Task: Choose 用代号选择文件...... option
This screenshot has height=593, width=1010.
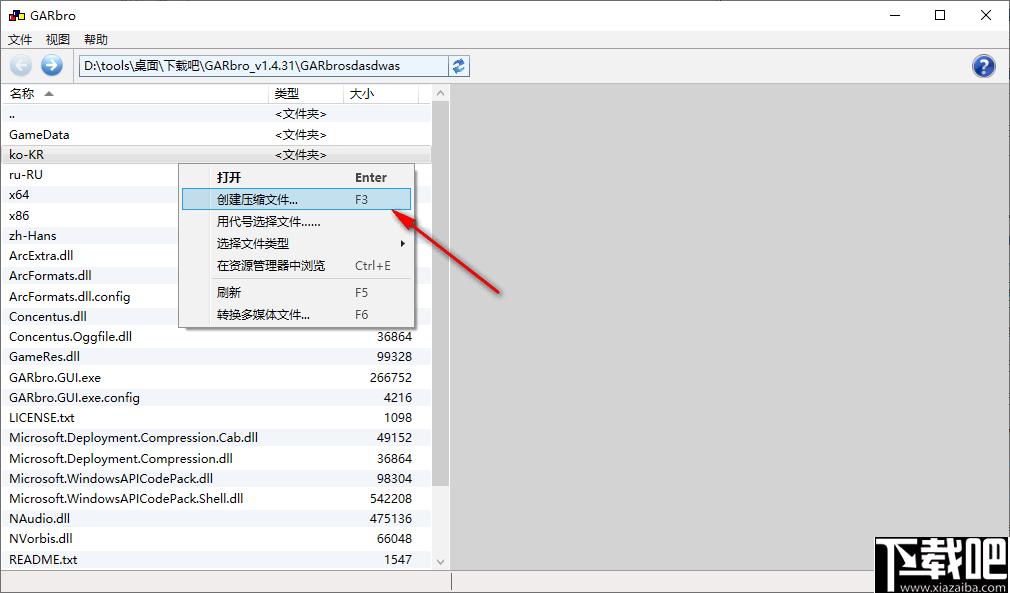Action: (x=296, y=222)
